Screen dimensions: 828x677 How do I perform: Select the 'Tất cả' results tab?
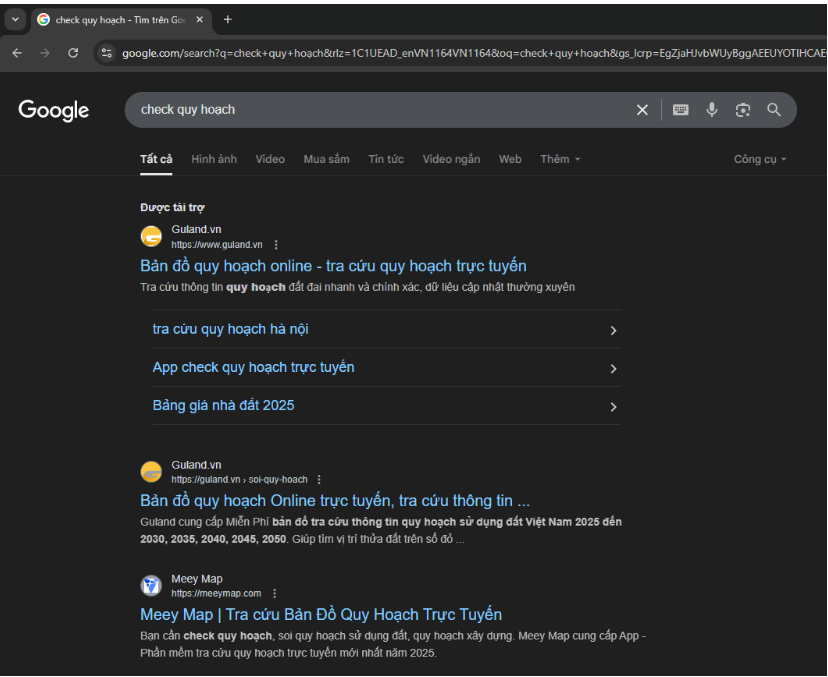[156, 159]
